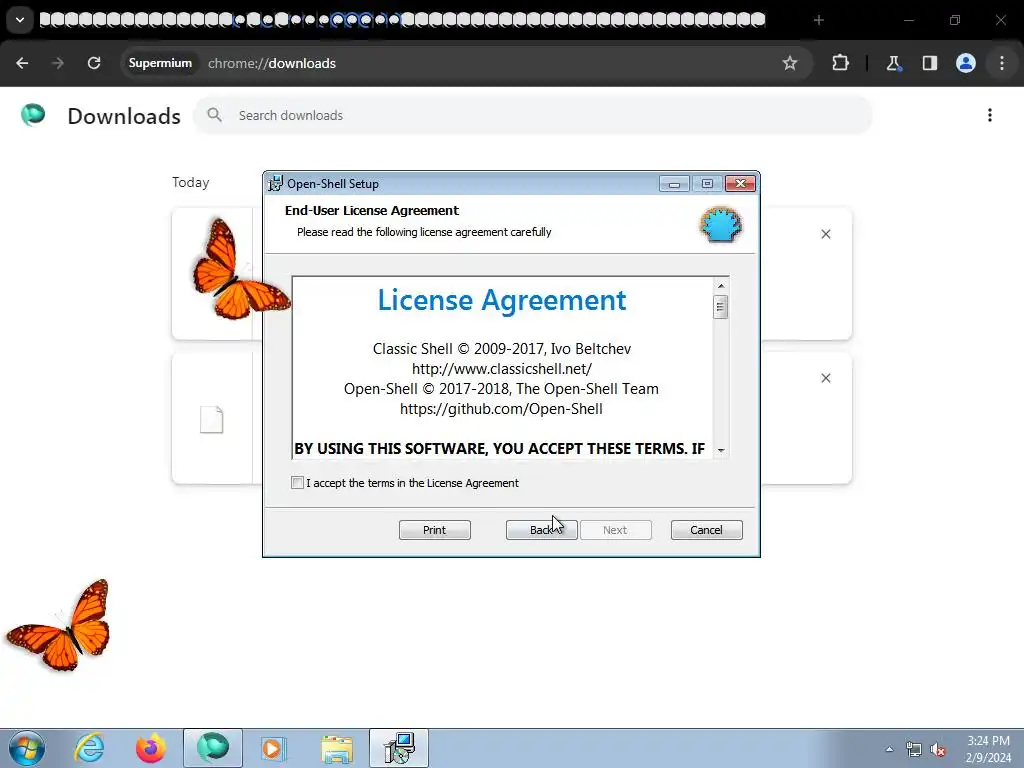Viewport: 1024px width, 768px height.
Task: Open the browser profile avatar
Action: pos(966,63)
